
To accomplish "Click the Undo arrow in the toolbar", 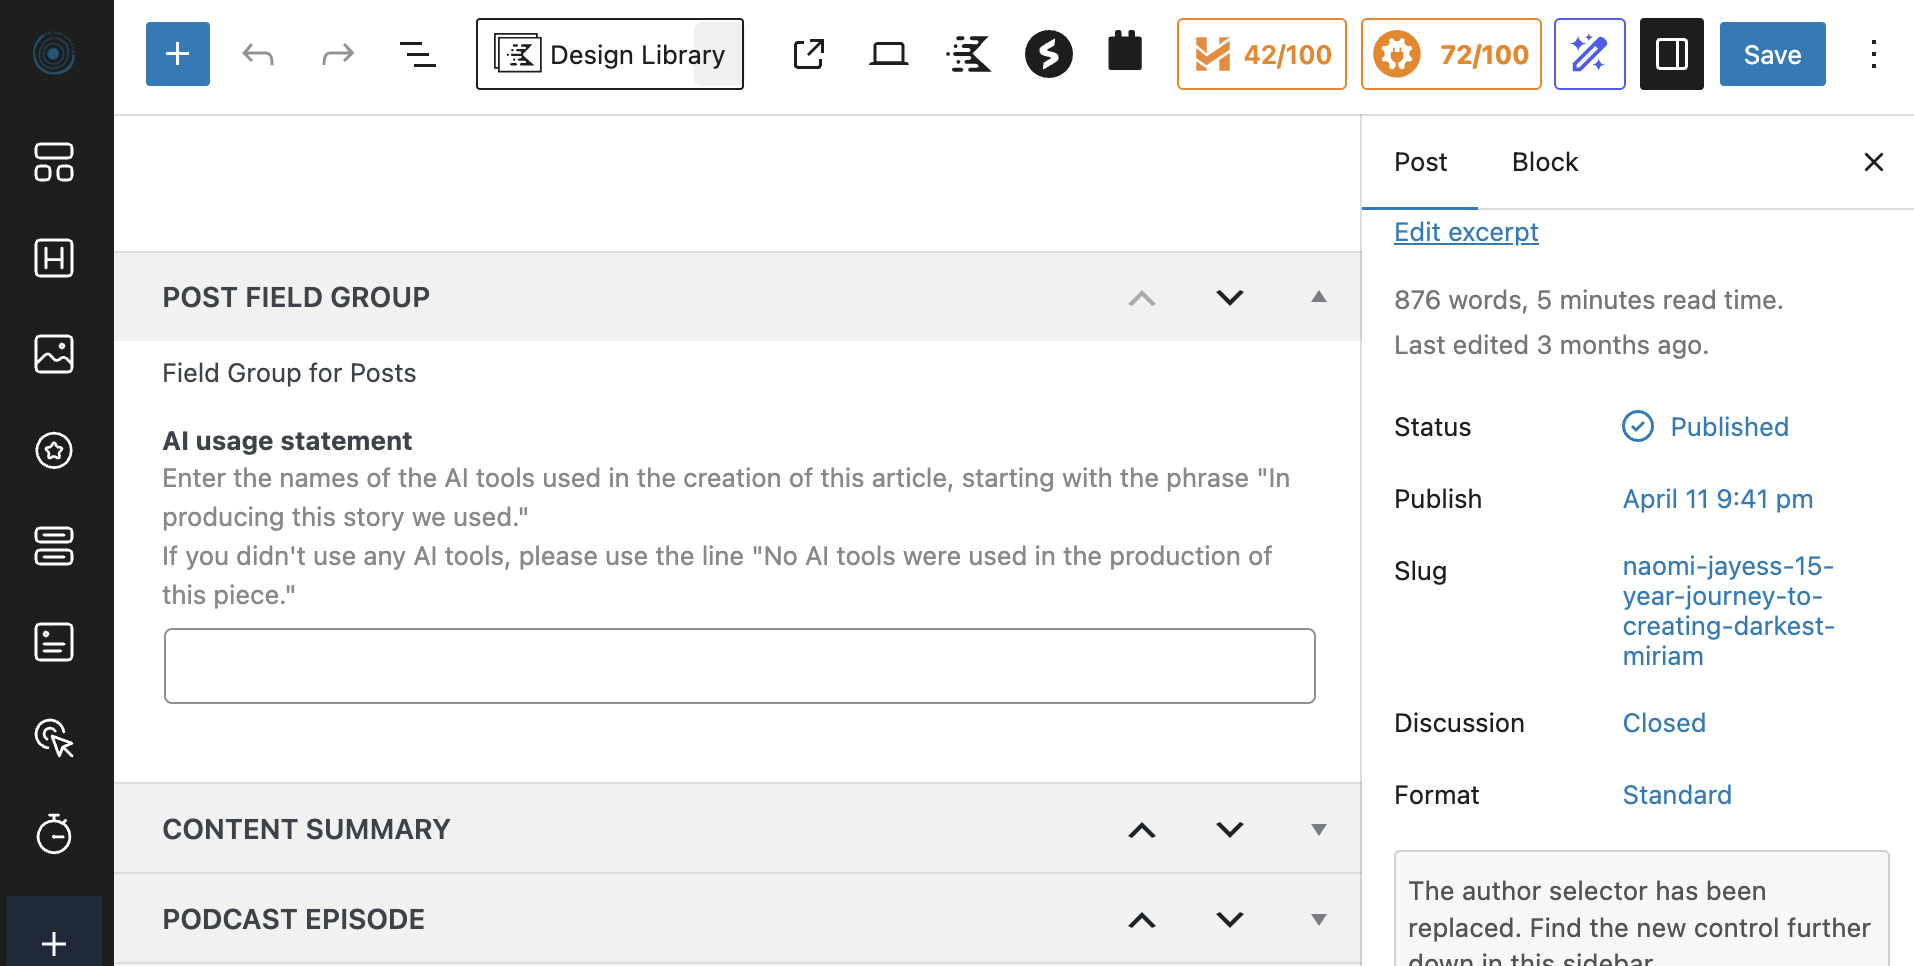I will (258, 54).
